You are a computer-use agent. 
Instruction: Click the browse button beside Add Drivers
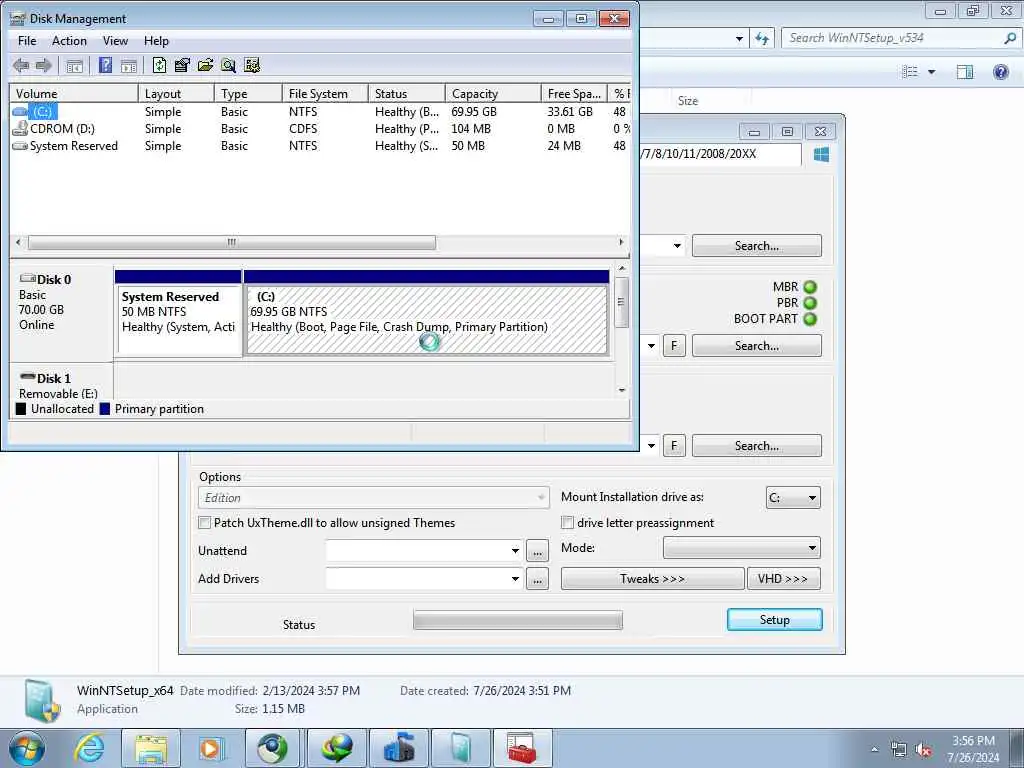tap(537, 579)
